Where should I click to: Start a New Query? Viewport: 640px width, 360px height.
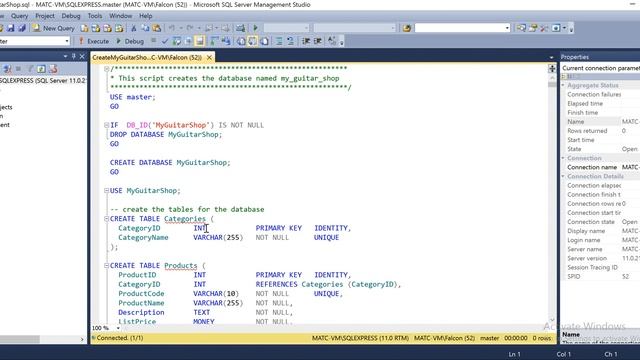[54, 28]
